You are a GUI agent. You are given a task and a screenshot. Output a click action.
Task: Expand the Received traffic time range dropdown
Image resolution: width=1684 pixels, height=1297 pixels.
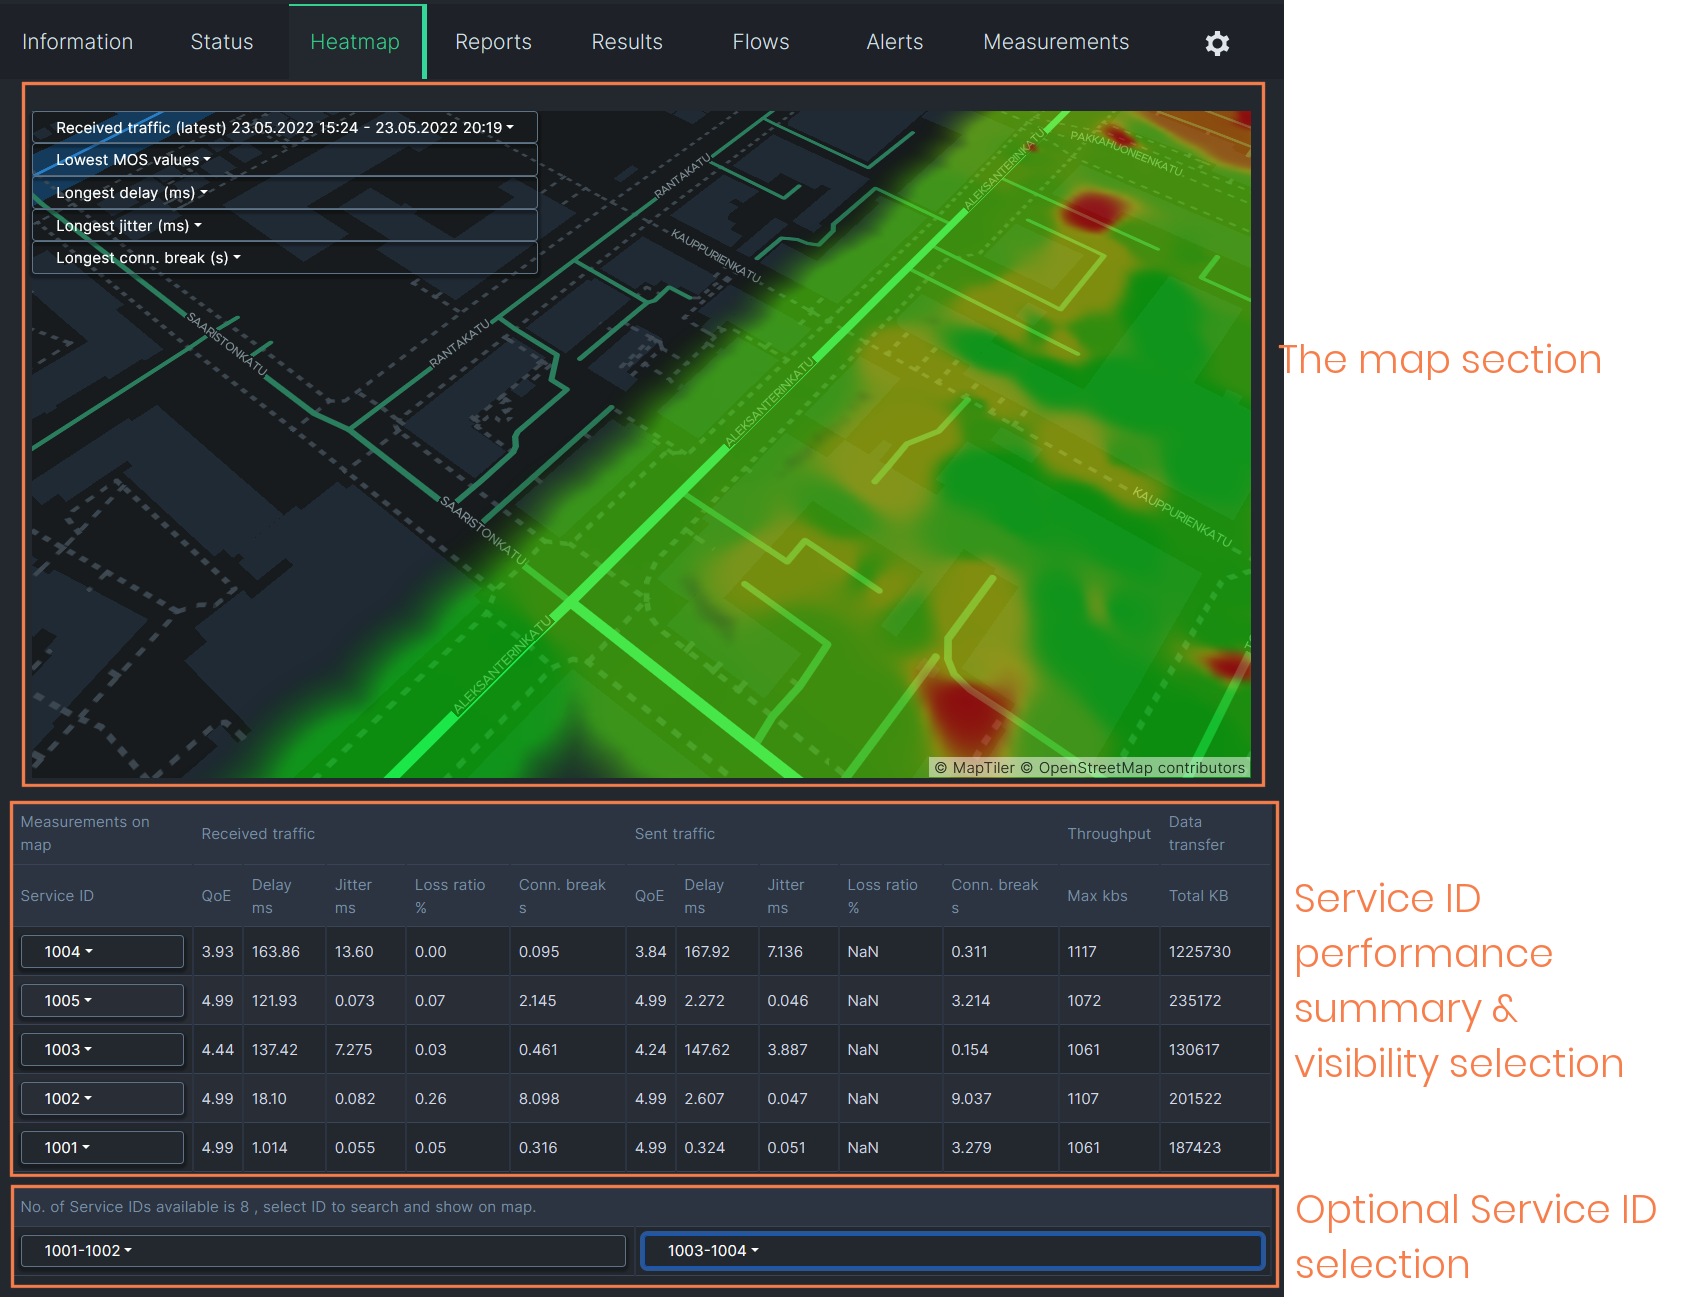click(x=285, y=128)
